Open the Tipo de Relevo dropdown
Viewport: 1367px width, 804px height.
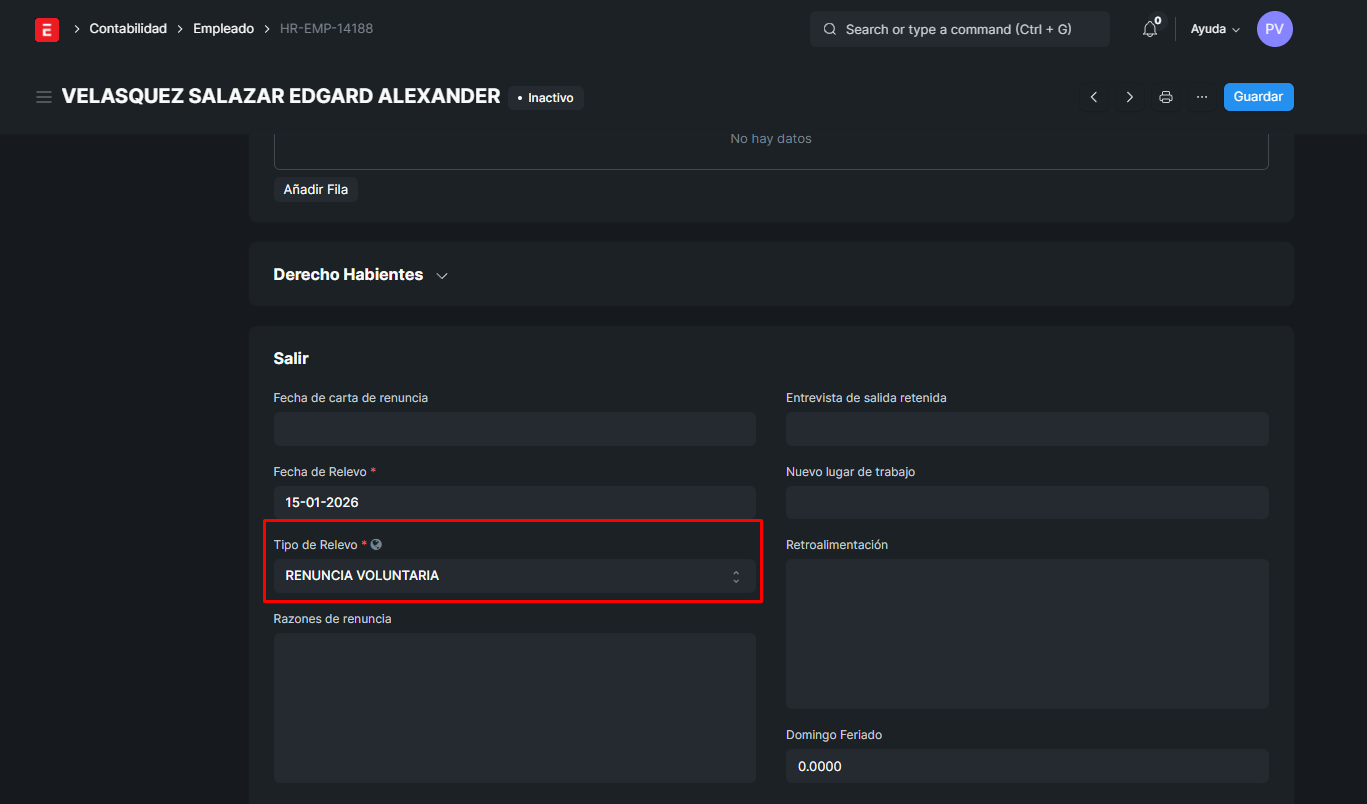coord(514,576)
